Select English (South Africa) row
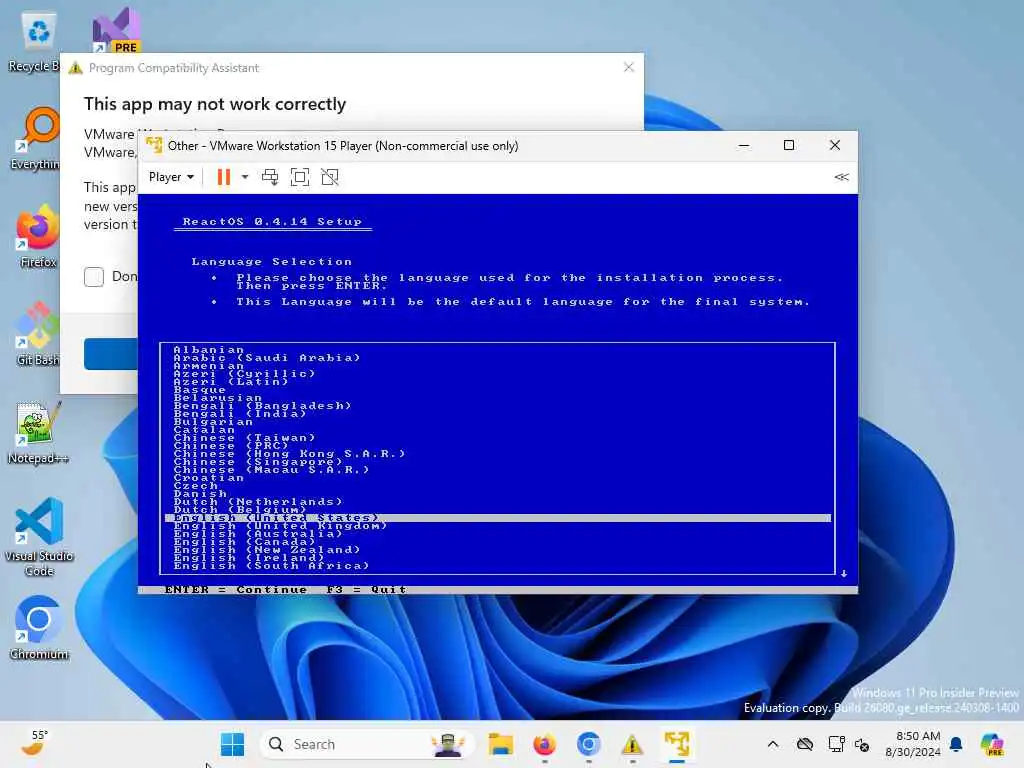The height and width of the screenshot is (768, 1024). pyautogui.click(x=498, y=566)
